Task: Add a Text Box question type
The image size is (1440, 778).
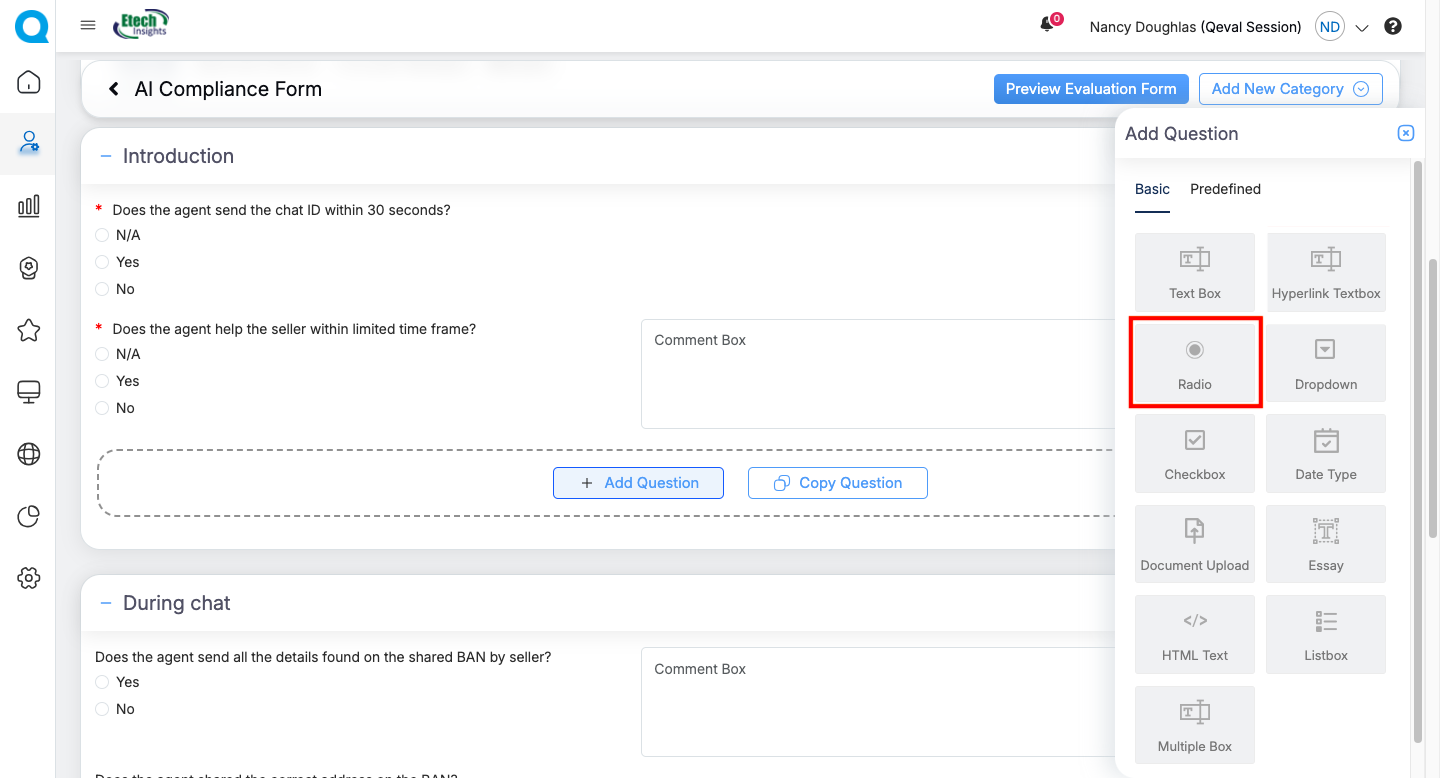Action: [x=1194, y=272]
